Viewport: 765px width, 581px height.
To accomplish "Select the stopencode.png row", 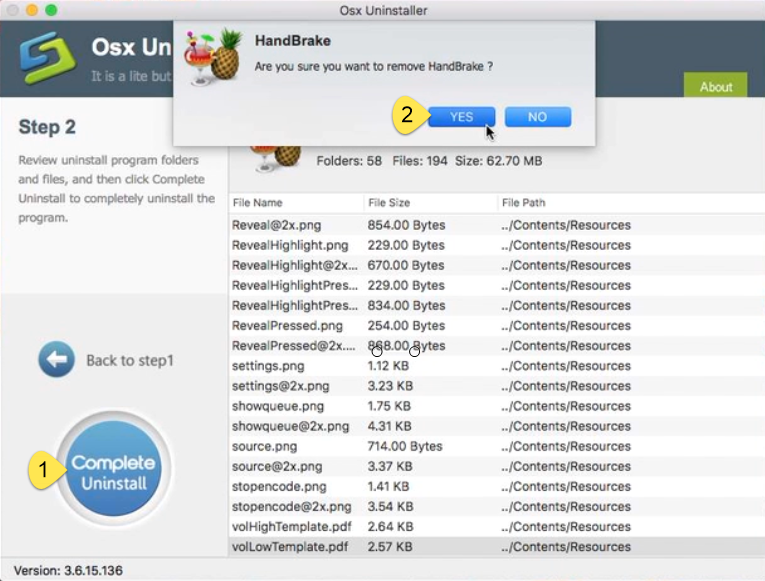I will [x=279, y=487].
